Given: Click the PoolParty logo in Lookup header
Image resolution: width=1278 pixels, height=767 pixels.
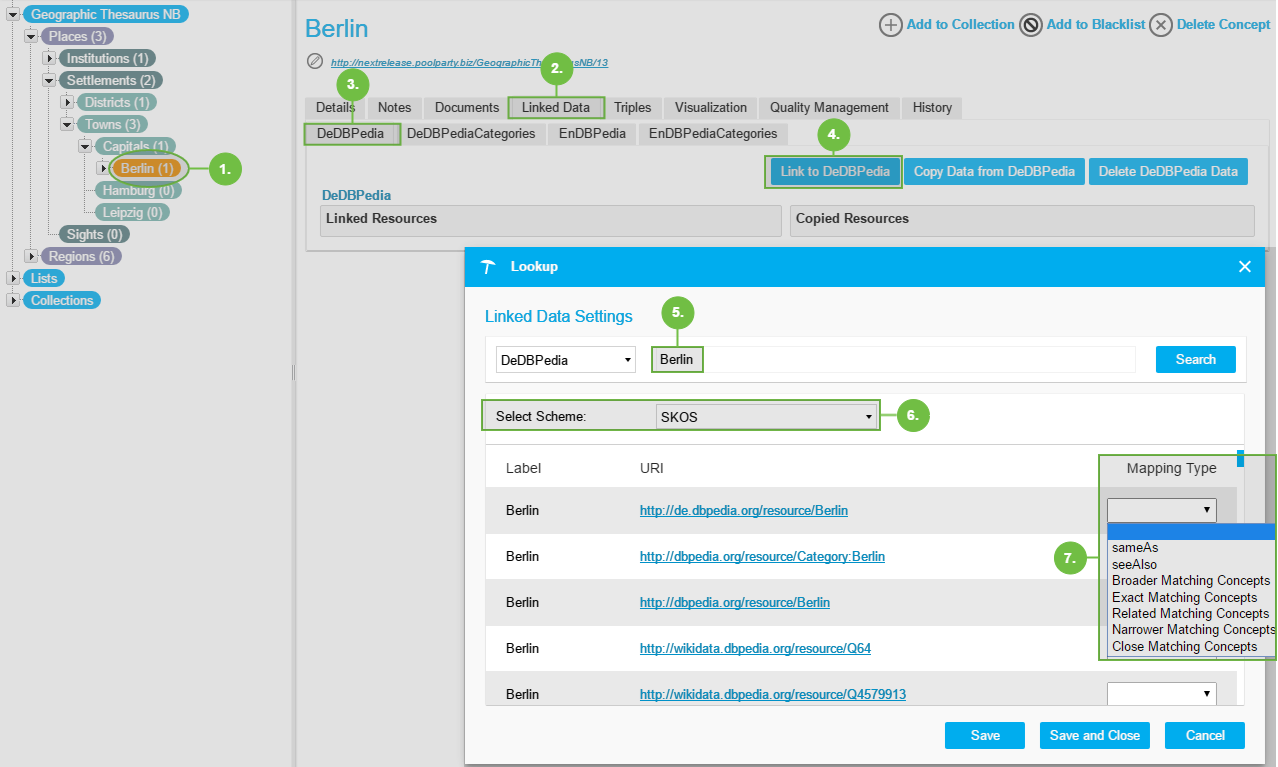Looking at the screenshot, I should 488,267.
